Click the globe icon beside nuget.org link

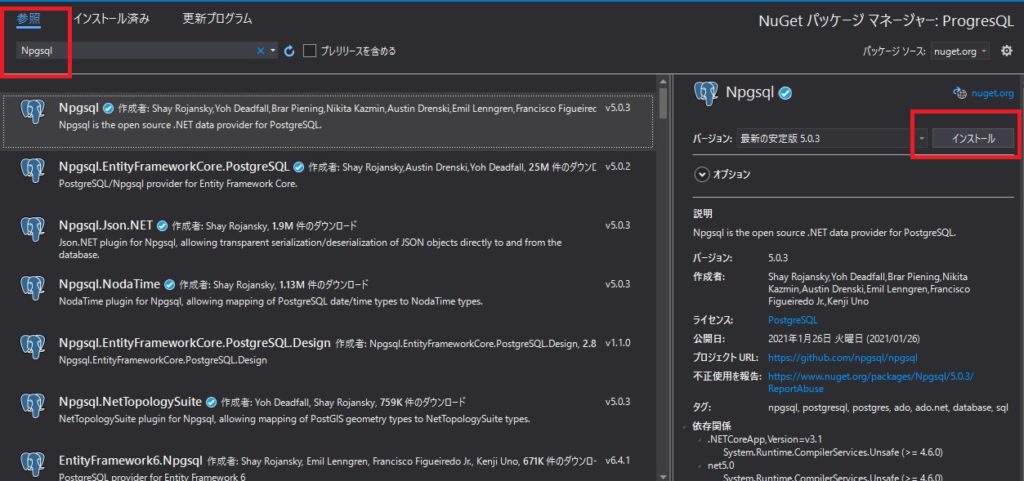click(x=959, y=93)
